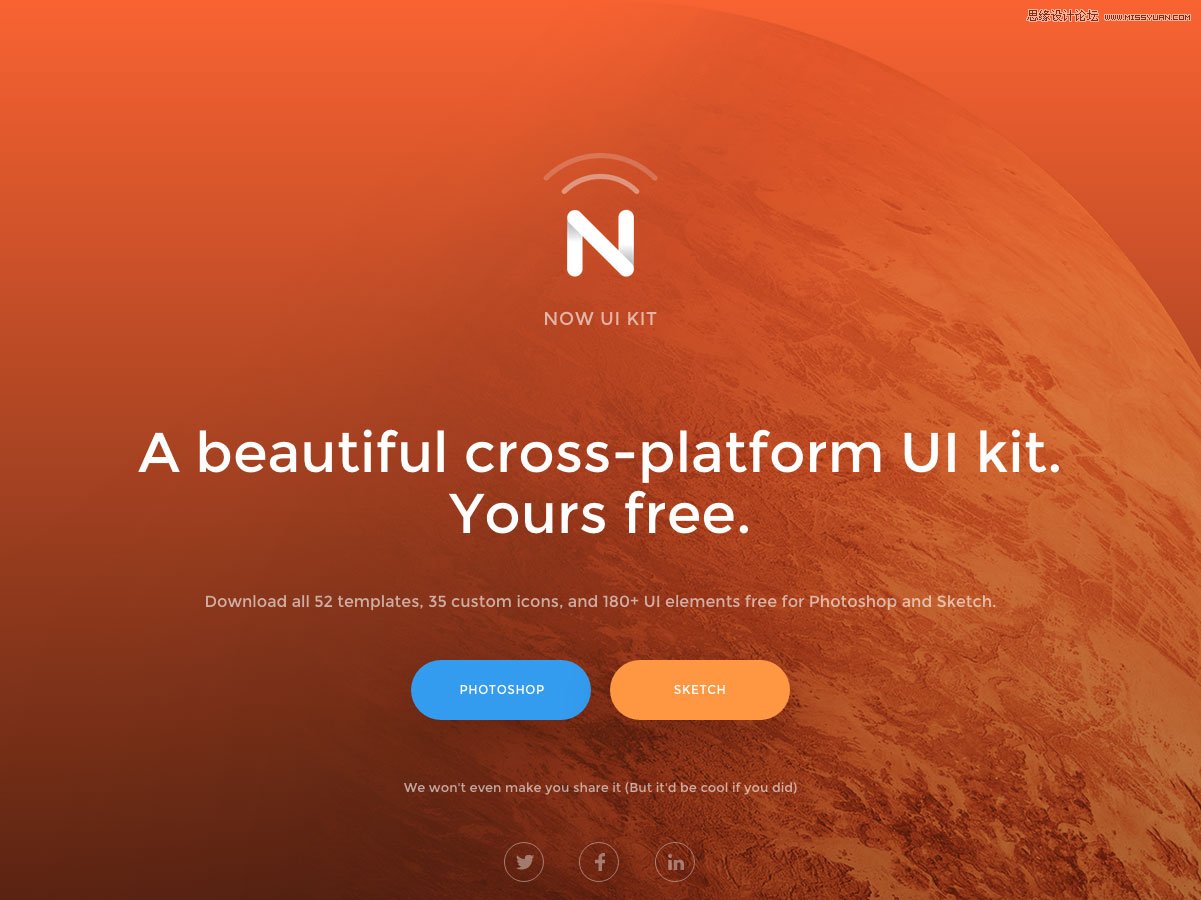Open the Twitter share icon
Image resolution: width=1201 pixels, height=900 pixels.
point(524,862)
